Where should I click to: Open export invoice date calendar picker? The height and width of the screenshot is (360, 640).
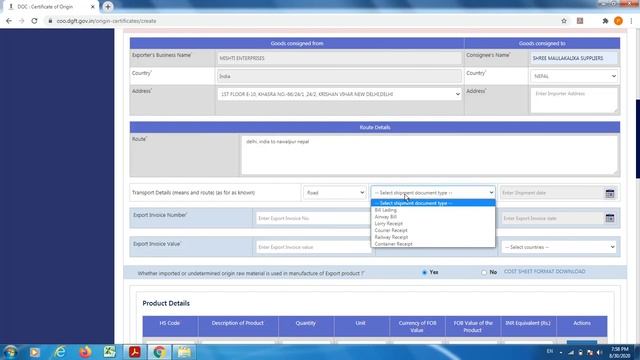pos(610,218)
